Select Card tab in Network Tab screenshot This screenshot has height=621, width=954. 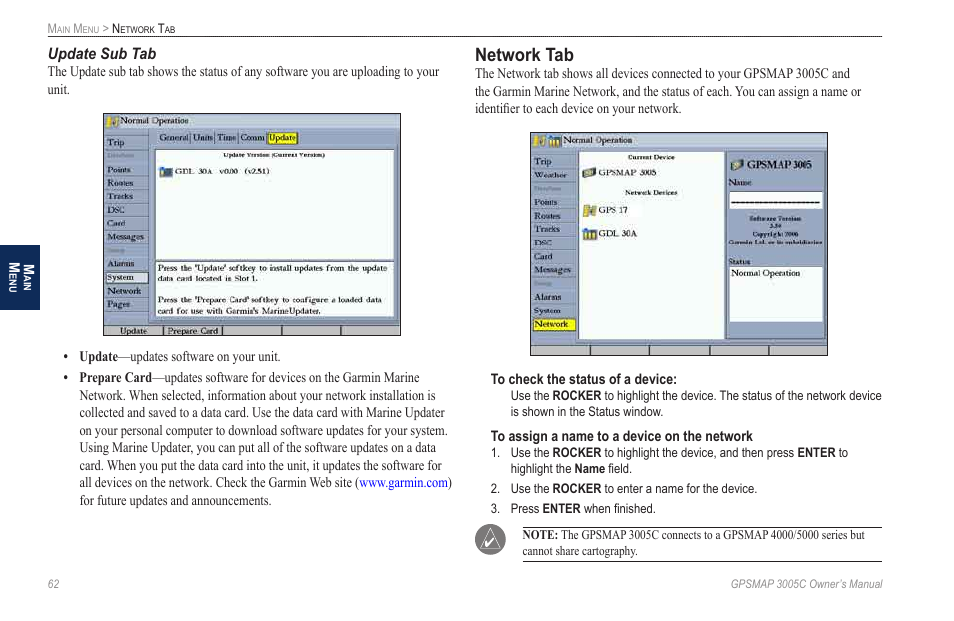tap(554, 256)
